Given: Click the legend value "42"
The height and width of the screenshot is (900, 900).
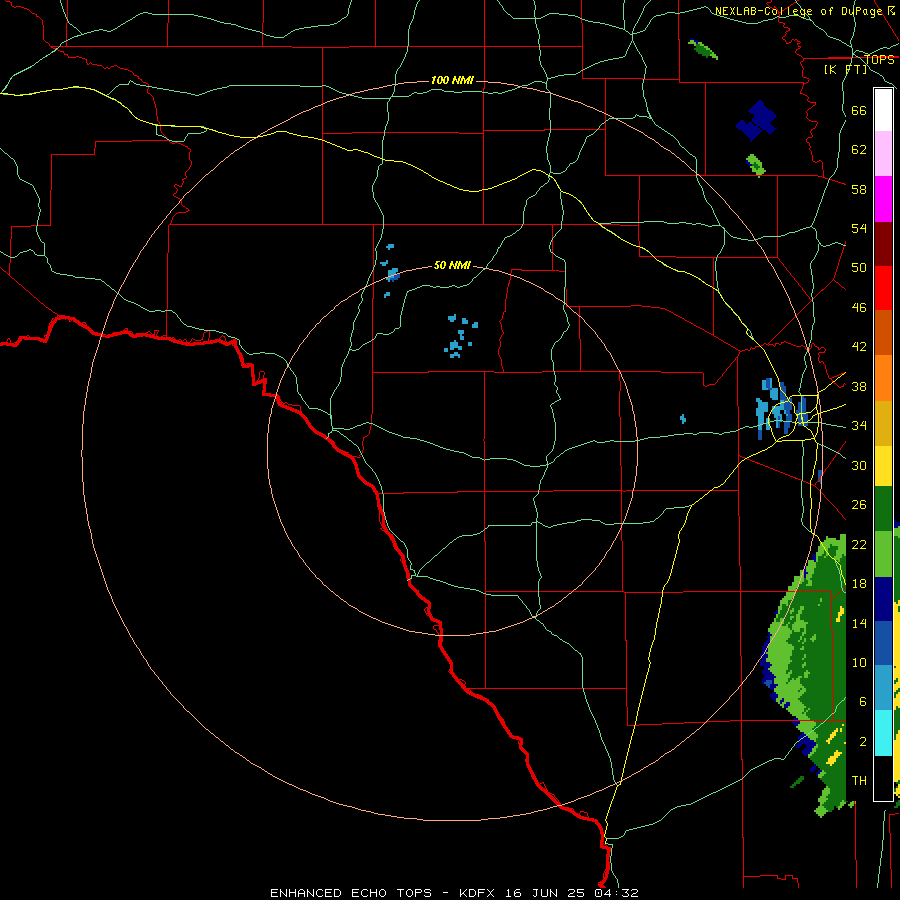Looking at the screenshot, I should [859, 346].
